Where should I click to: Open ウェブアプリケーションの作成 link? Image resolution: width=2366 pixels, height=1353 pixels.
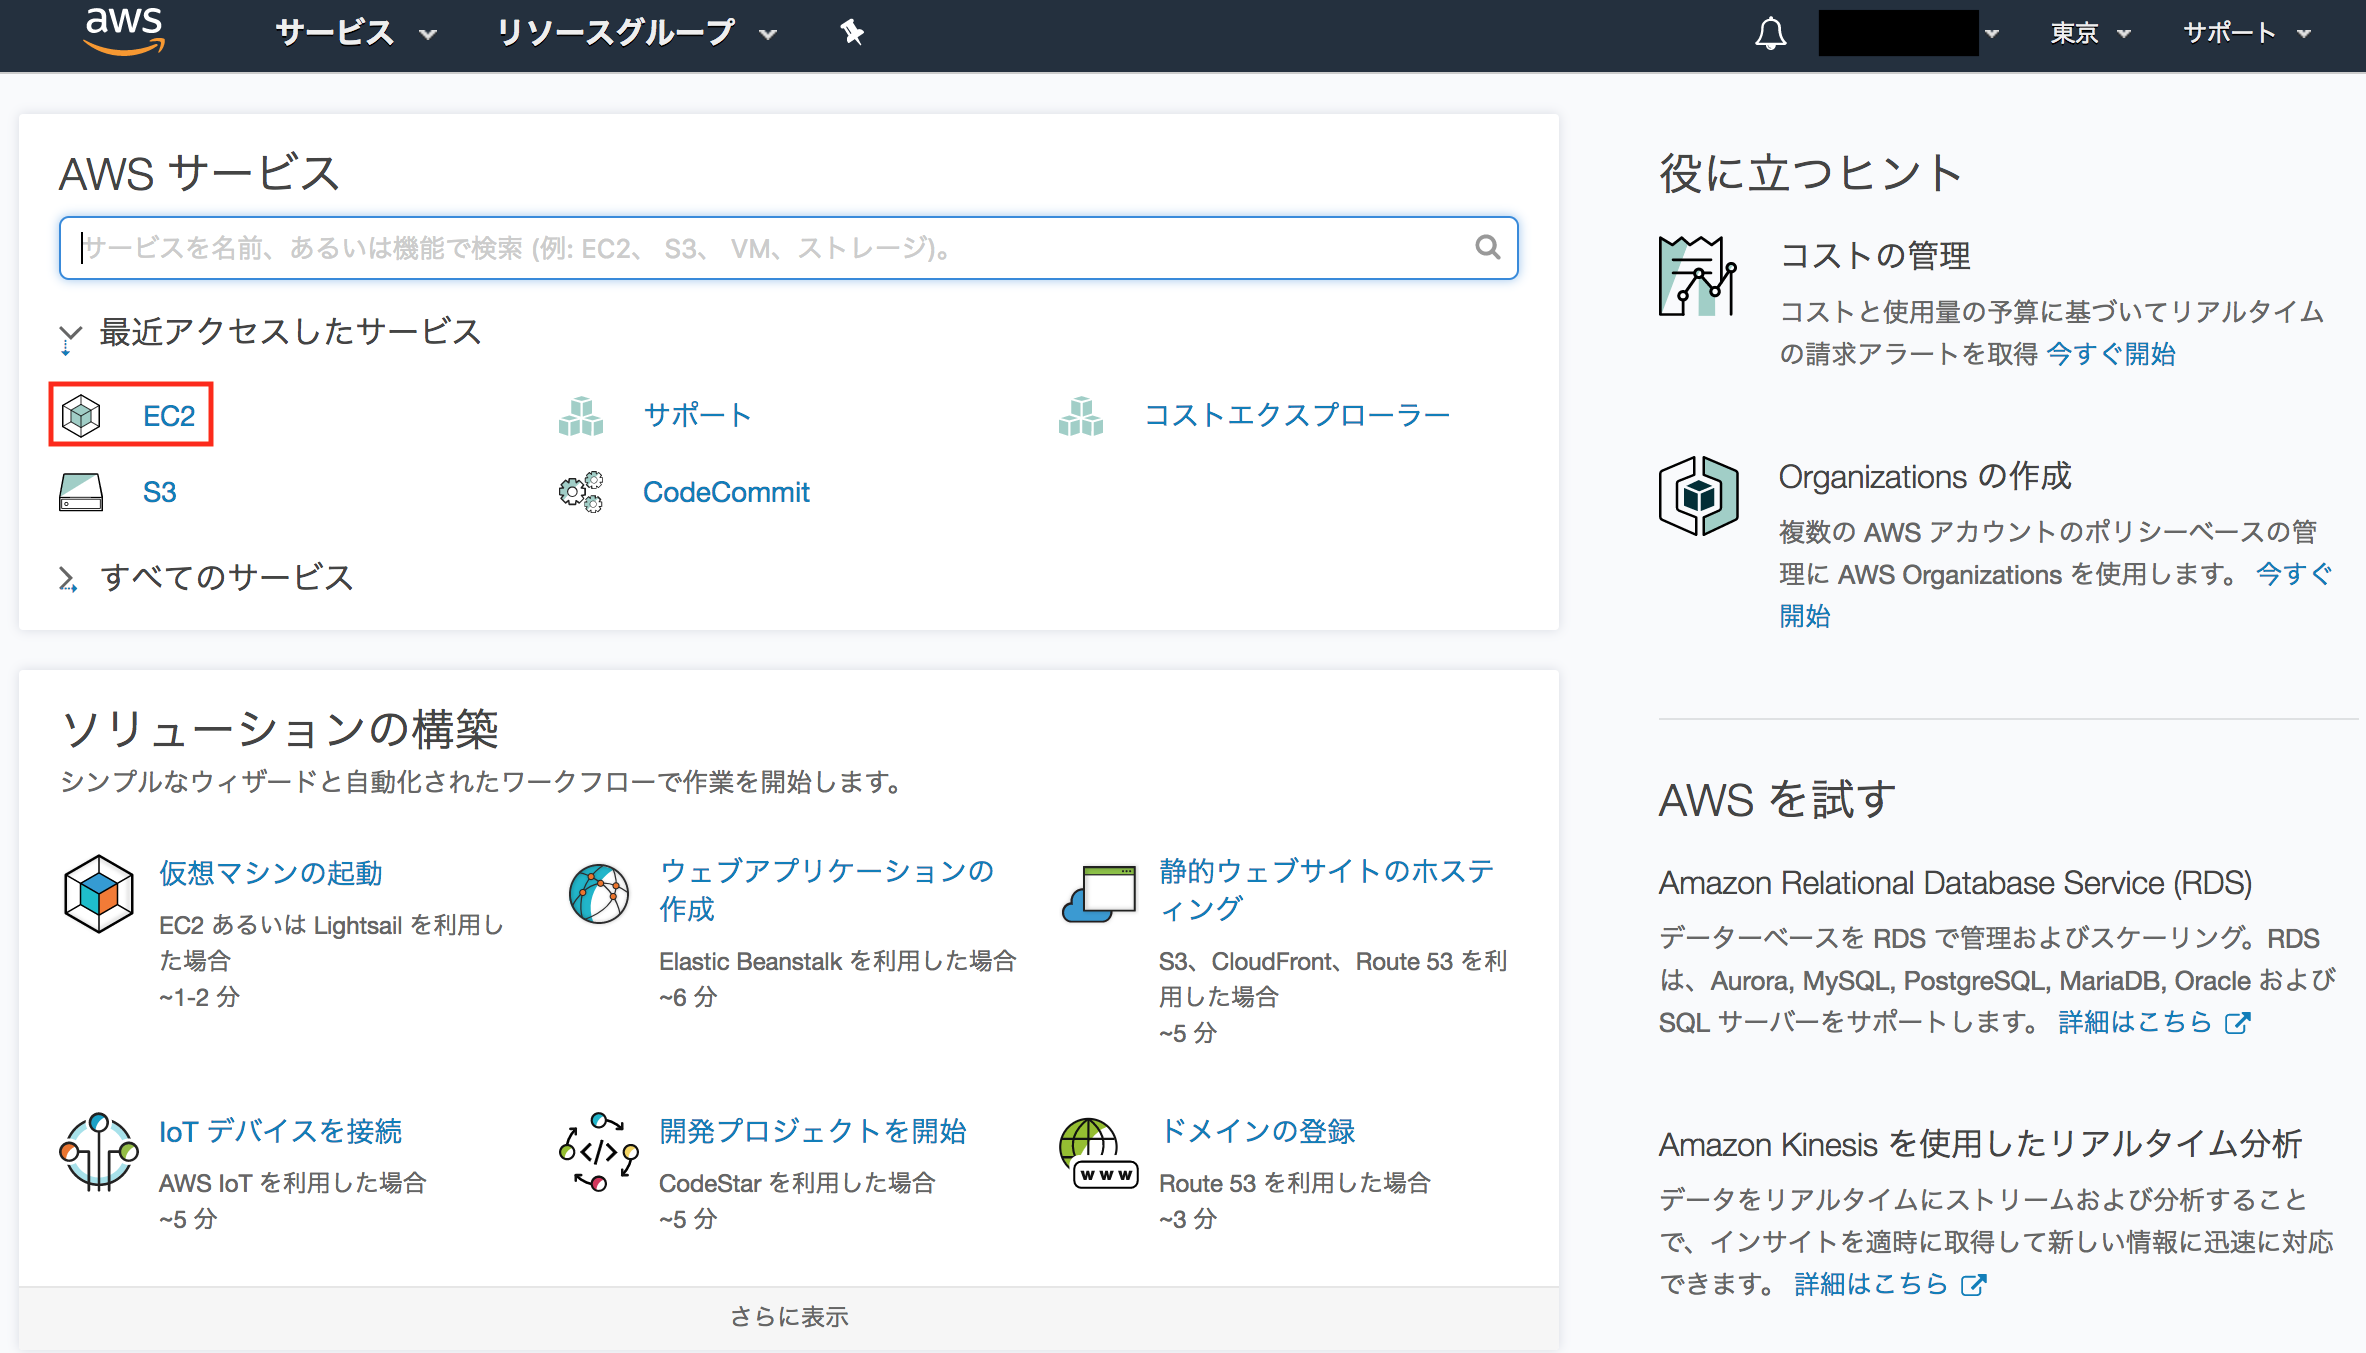point(826,890)
